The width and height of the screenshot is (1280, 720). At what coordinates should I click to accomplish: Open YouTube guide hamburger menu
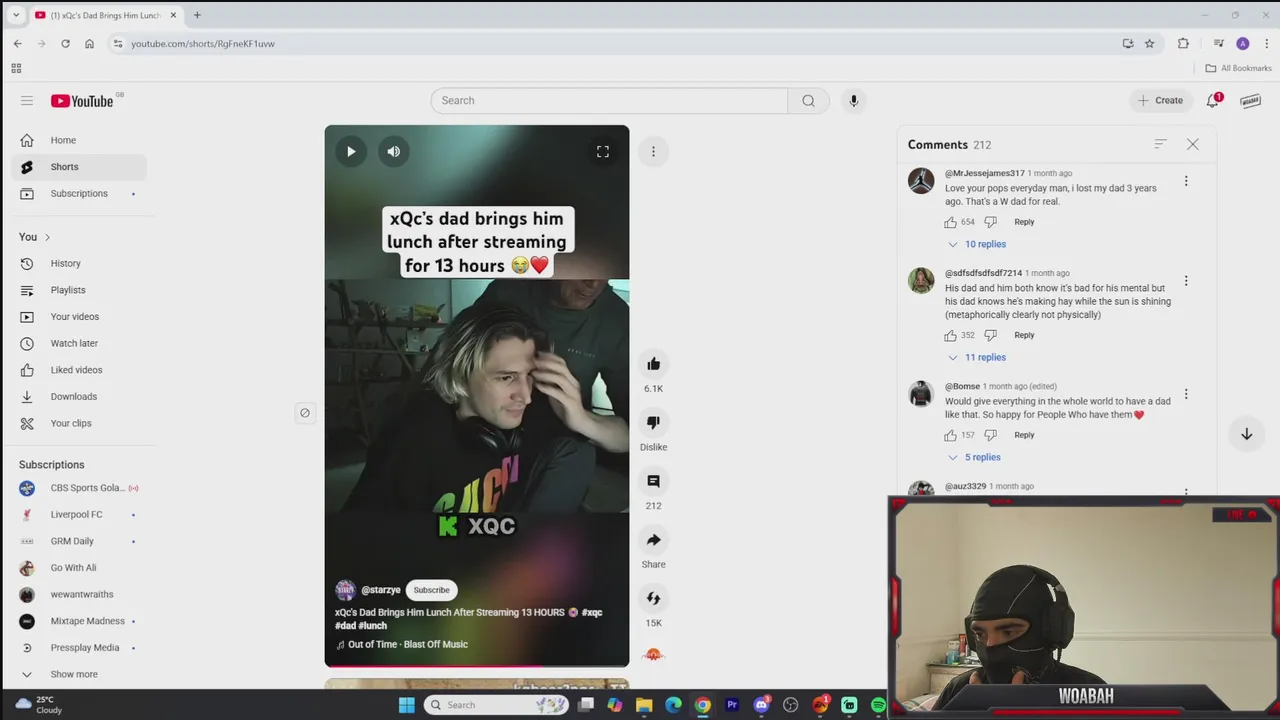(x=27, y=100)
